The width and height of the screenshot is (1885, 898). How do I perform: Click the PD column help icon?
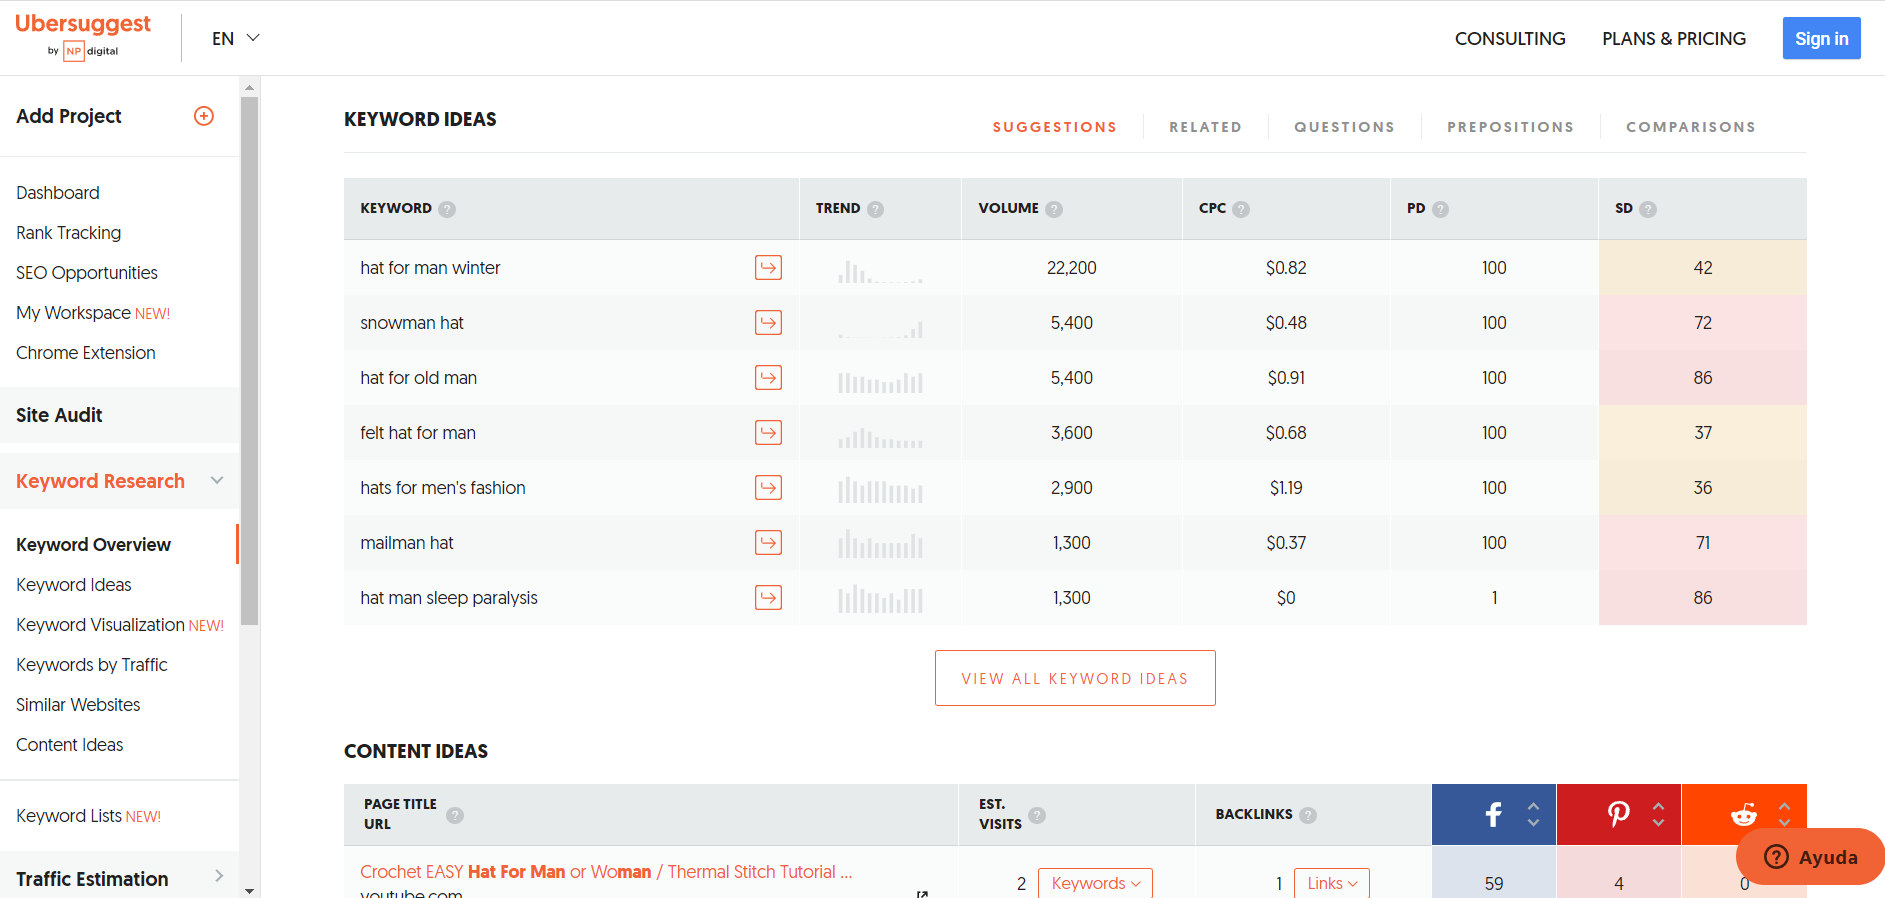(x=1440, y=209)
